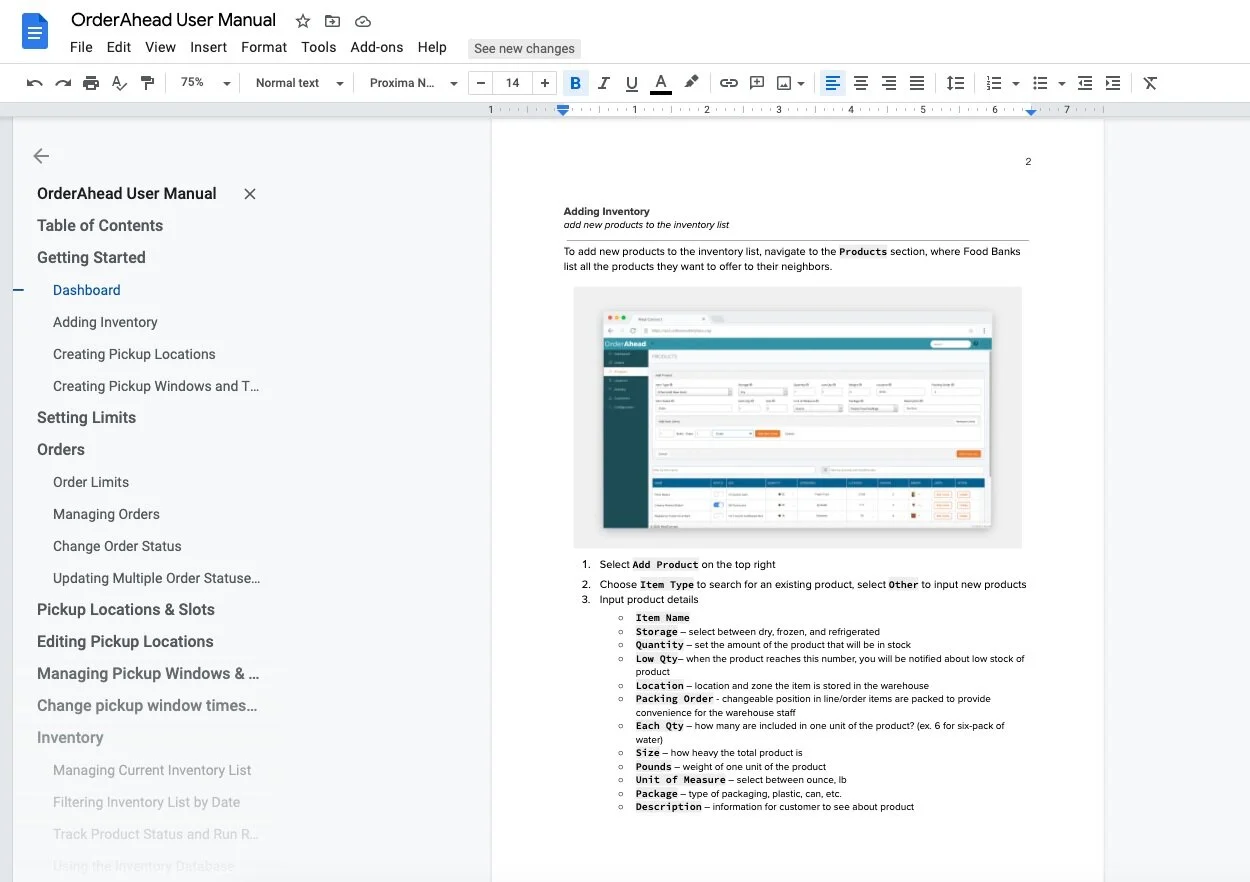Click the font size field showing 14

(513, 83)
